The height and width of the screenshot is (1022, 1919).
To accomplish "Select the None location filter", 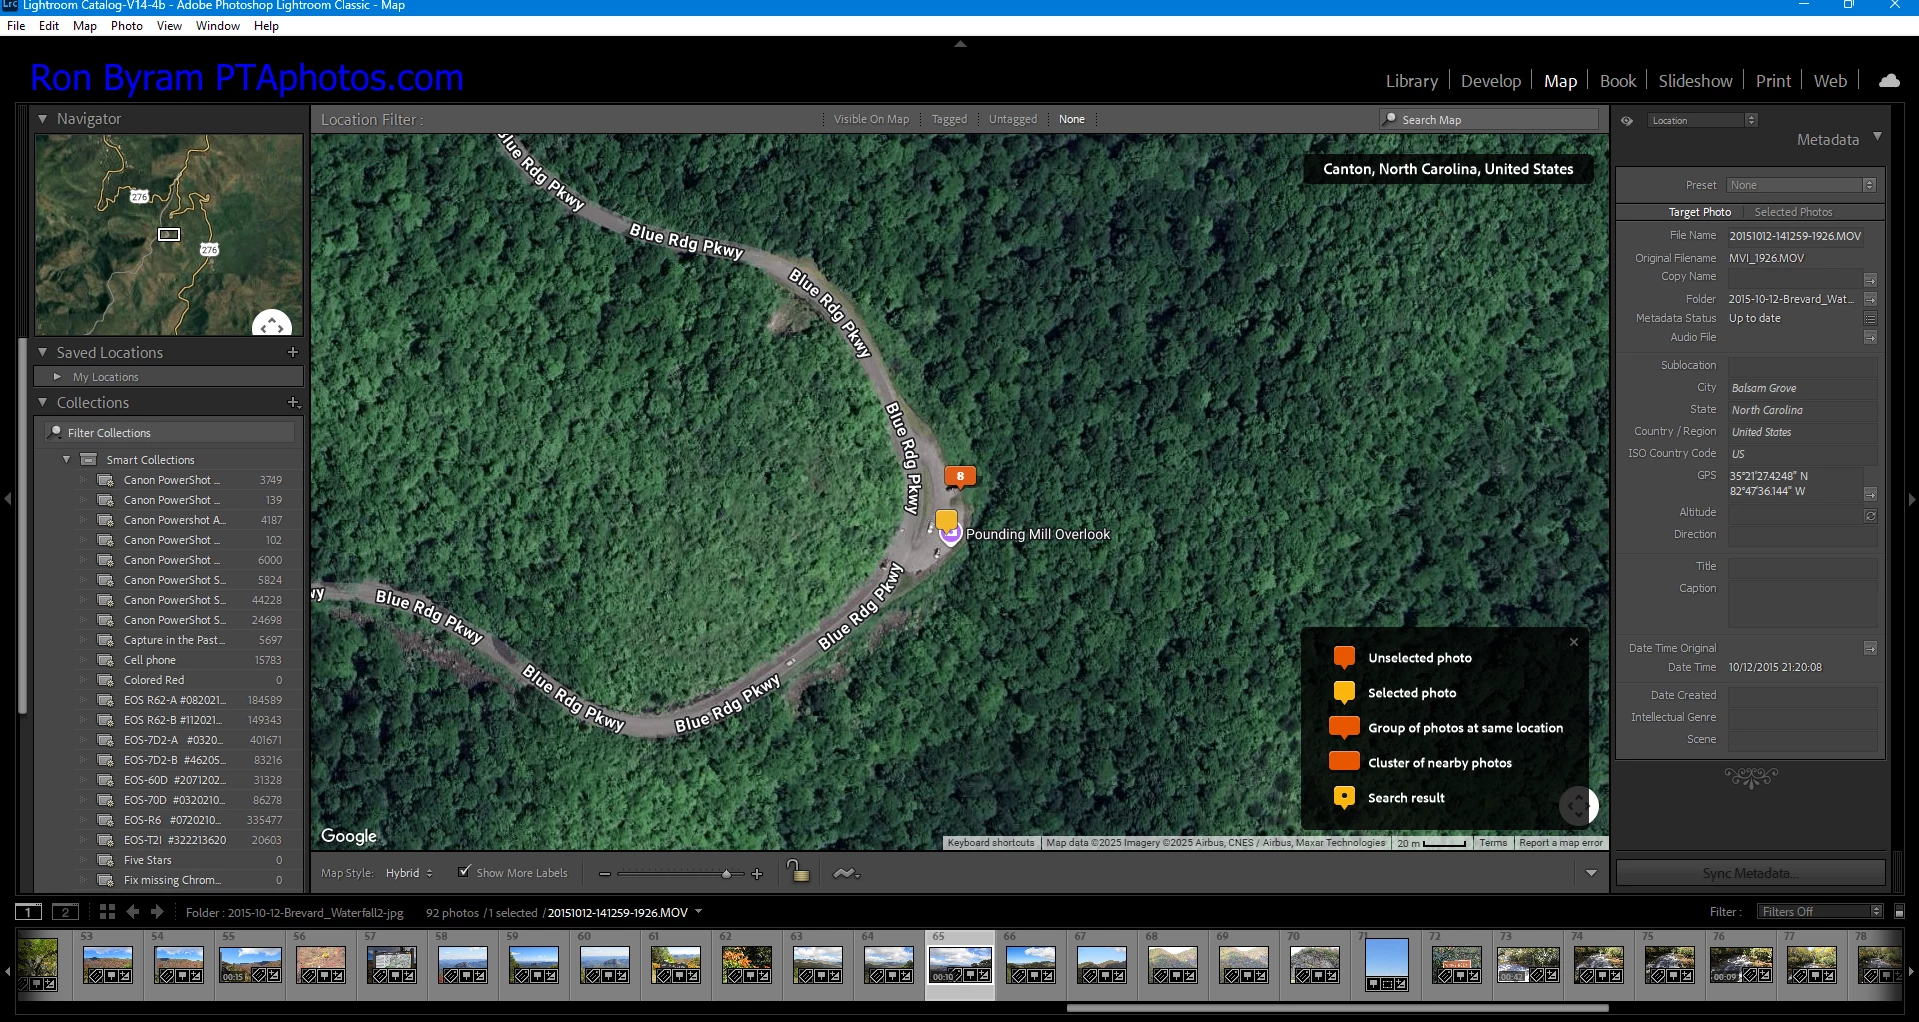I will [x=1071, y=119].
